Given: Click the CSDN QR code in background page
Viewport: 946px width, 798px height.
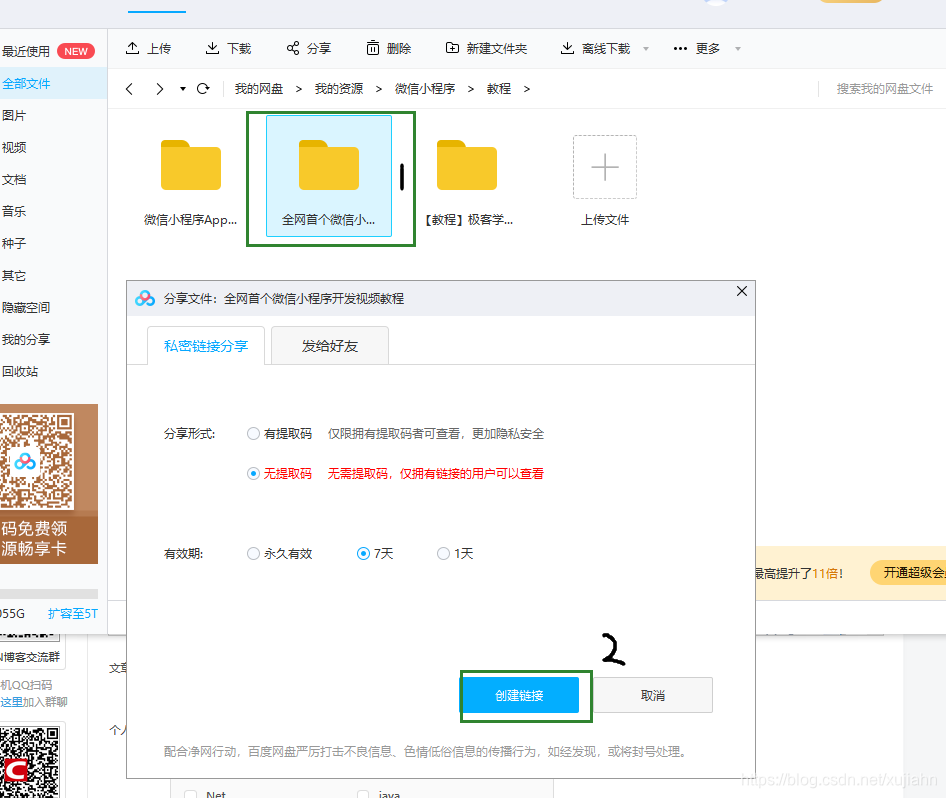Looking at the screenshot, I should (30, 762).
